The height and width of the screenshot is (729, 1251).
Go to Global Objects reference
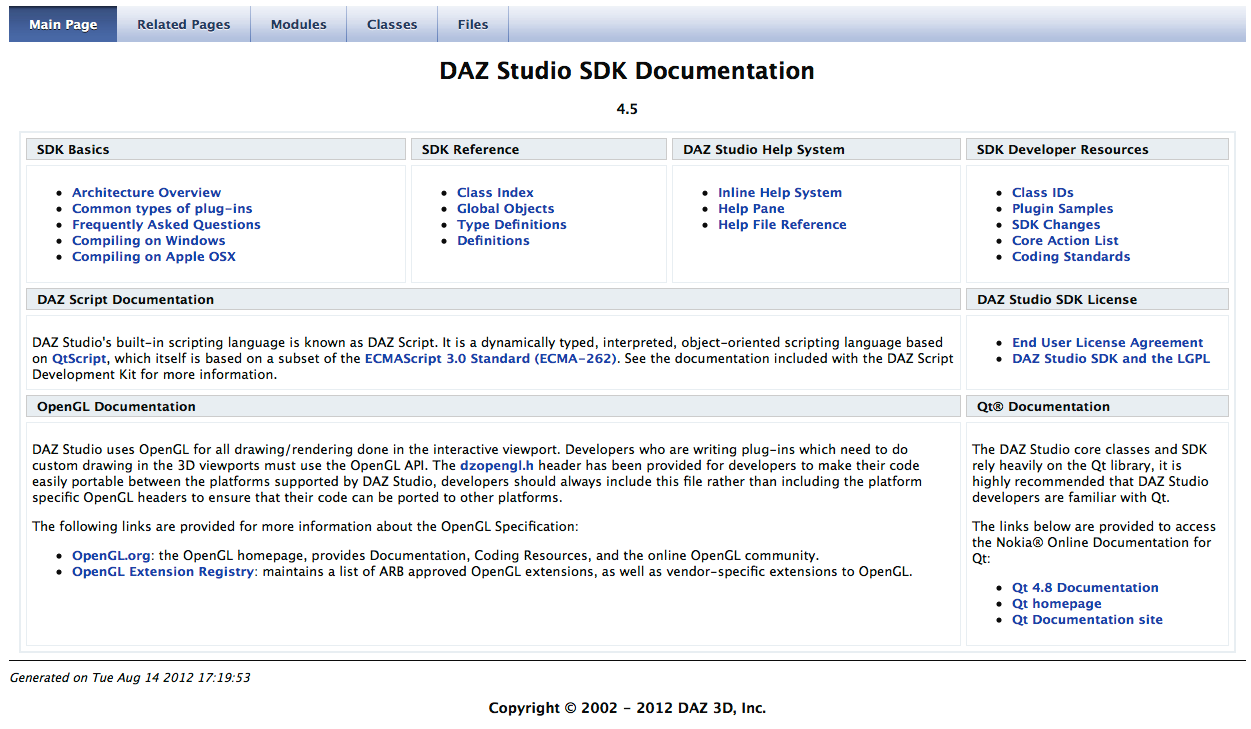click(505, 209)
